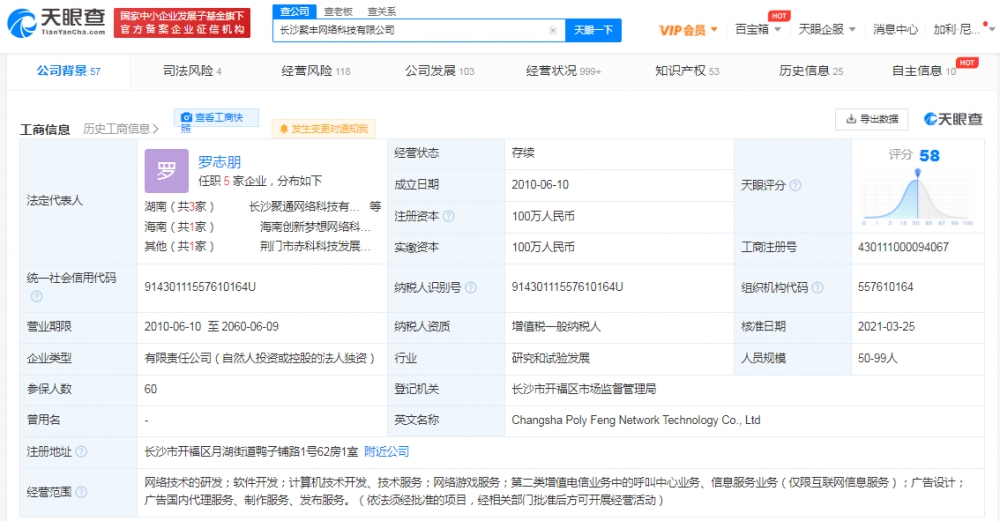
Task: Click the 发生变更时通知我 bell button
Action: (x=323, y=129)
